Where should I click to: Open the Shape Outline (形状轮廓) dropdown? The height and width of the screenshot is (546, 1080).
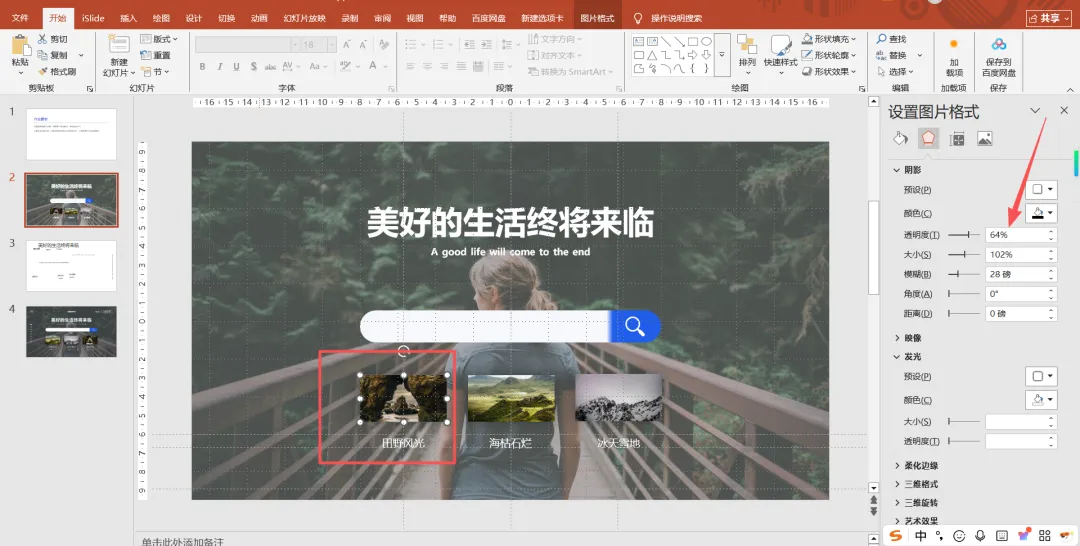829,55
